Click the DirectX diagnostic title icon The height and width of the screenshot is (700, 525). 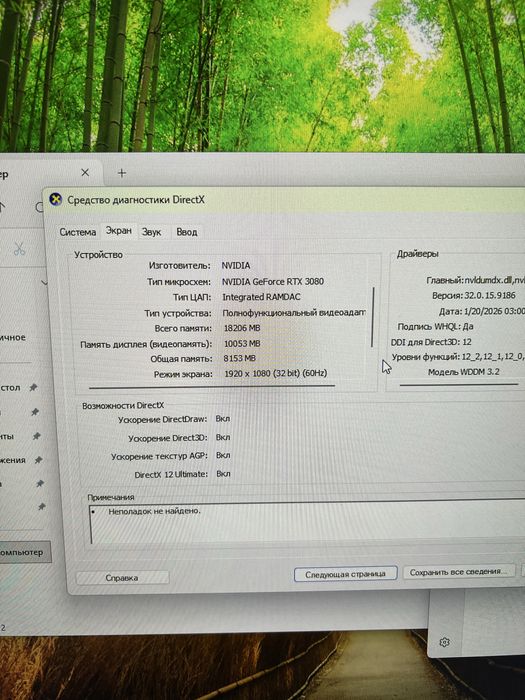55,199
